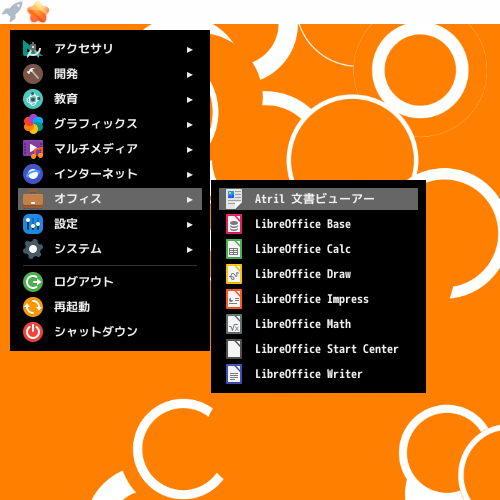Click the red シャットダウン power icon

pyautogui.click(x=33, y=332)
